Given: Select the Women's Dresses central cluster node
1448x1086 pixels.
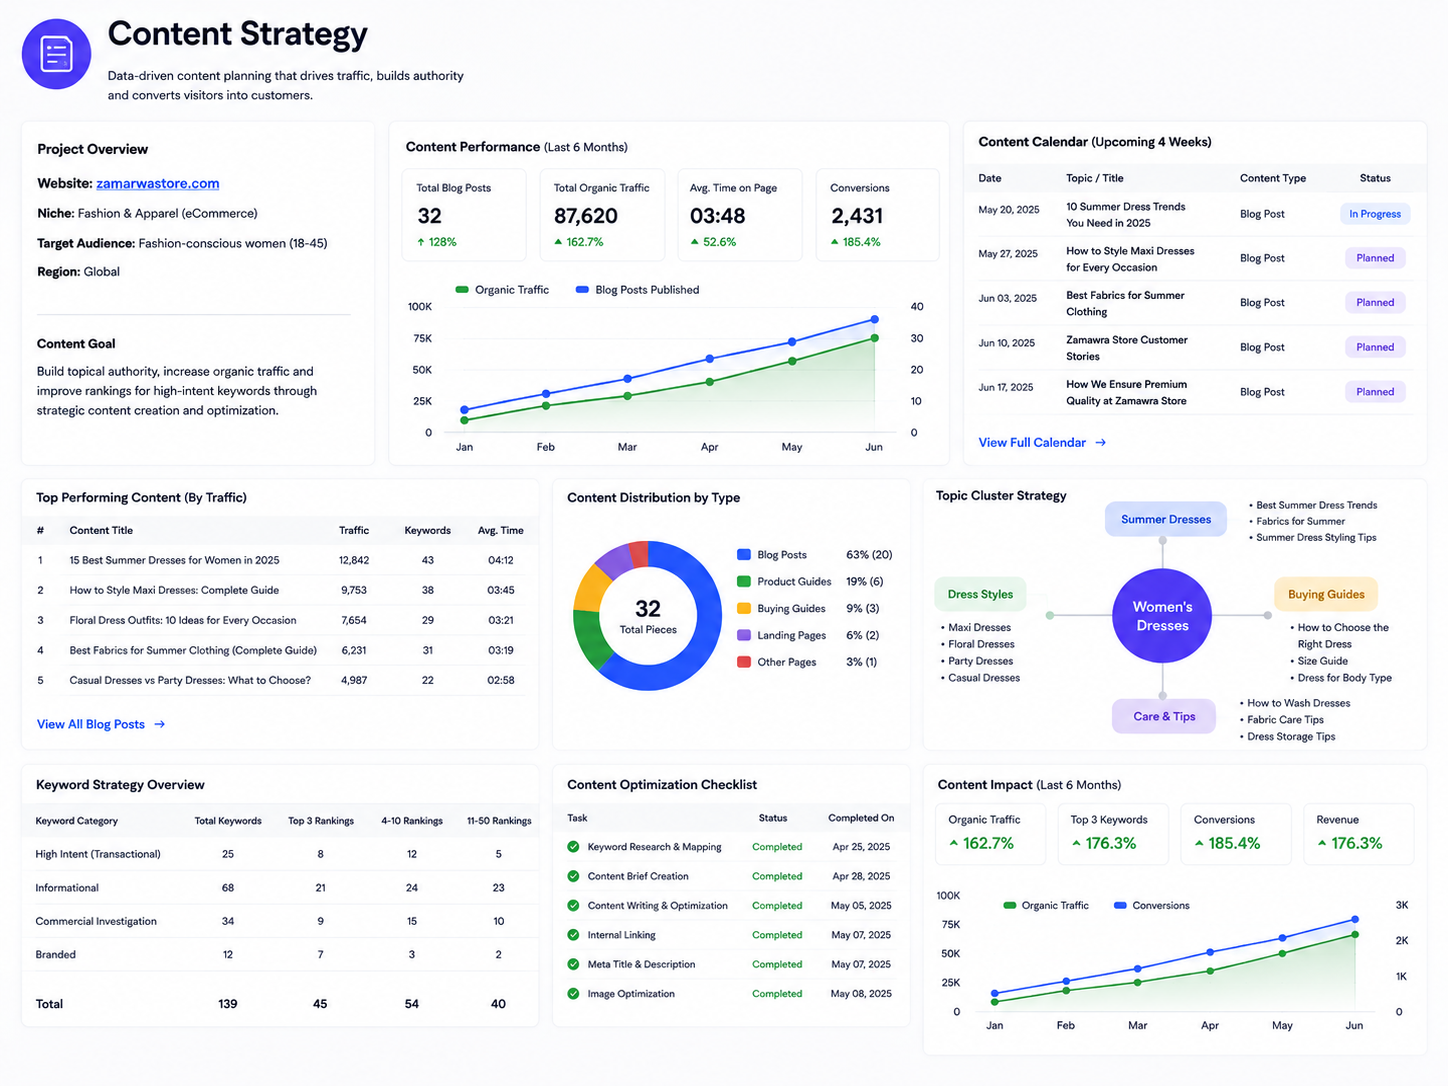Looking at the screenshot, I should pos(1162,616).
